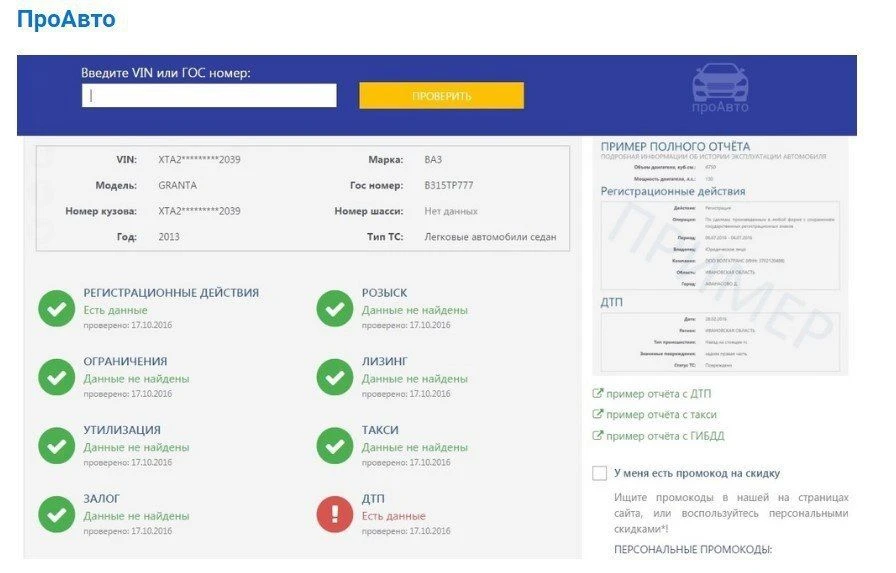
Task: Select the ДТП Есть данные result text
Action: 394,516
